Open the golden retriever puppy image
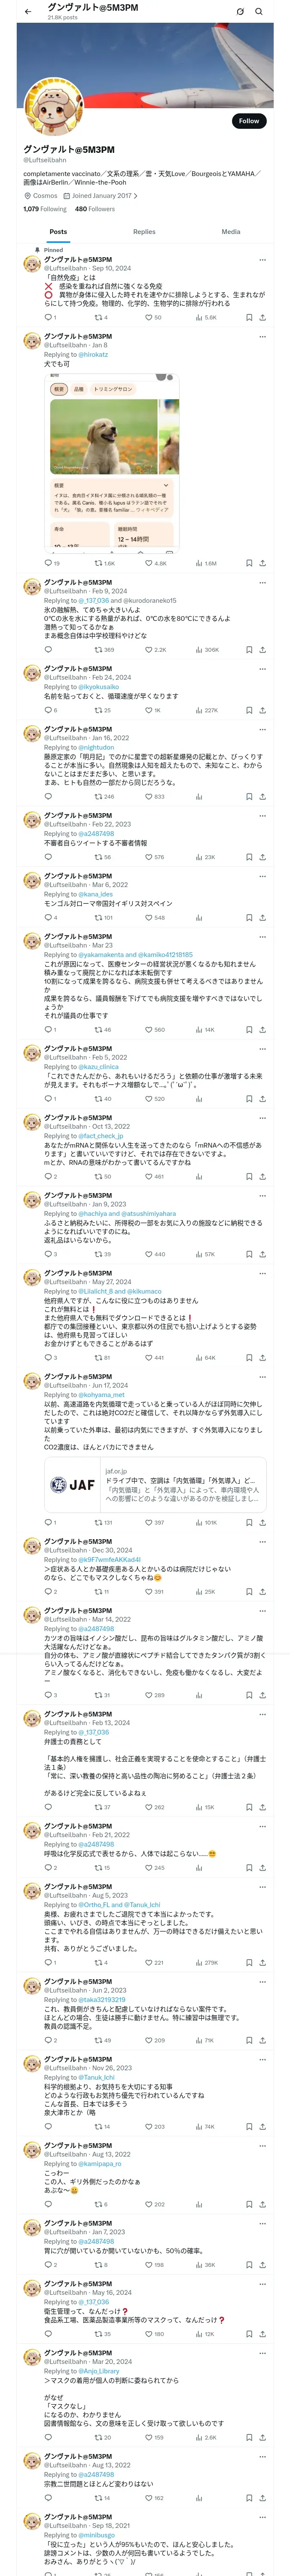The width and height of the screenshot is (290, 2576). click(x=105, y=436)
